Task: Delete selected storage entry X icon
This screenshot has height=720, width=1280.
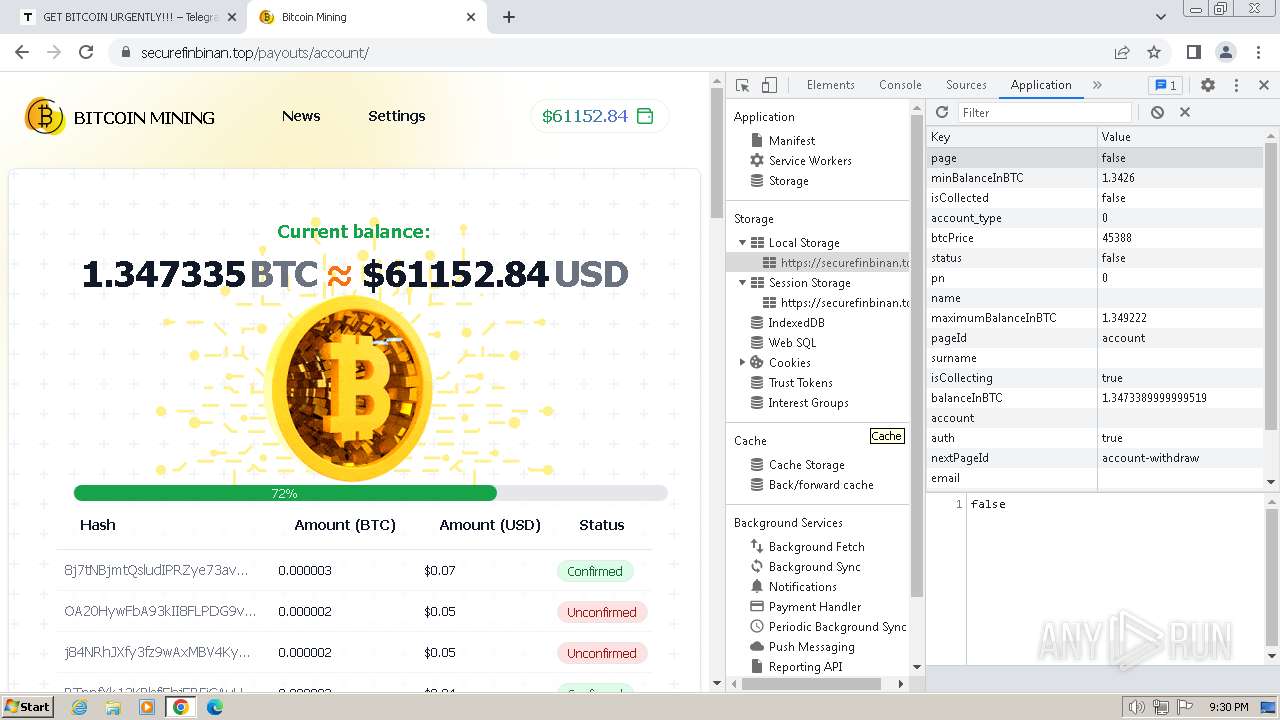Action: pos(1185,112)
